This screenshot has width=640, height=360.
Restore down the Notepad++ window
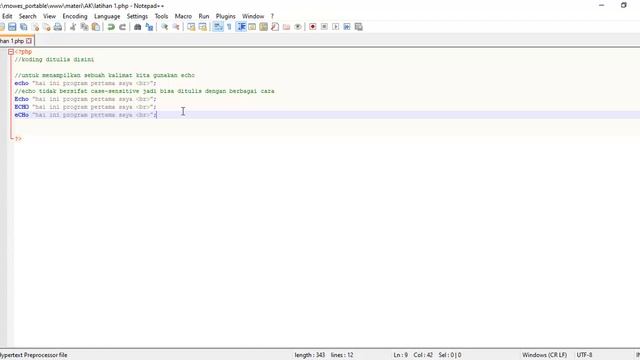tap(624, 5)
